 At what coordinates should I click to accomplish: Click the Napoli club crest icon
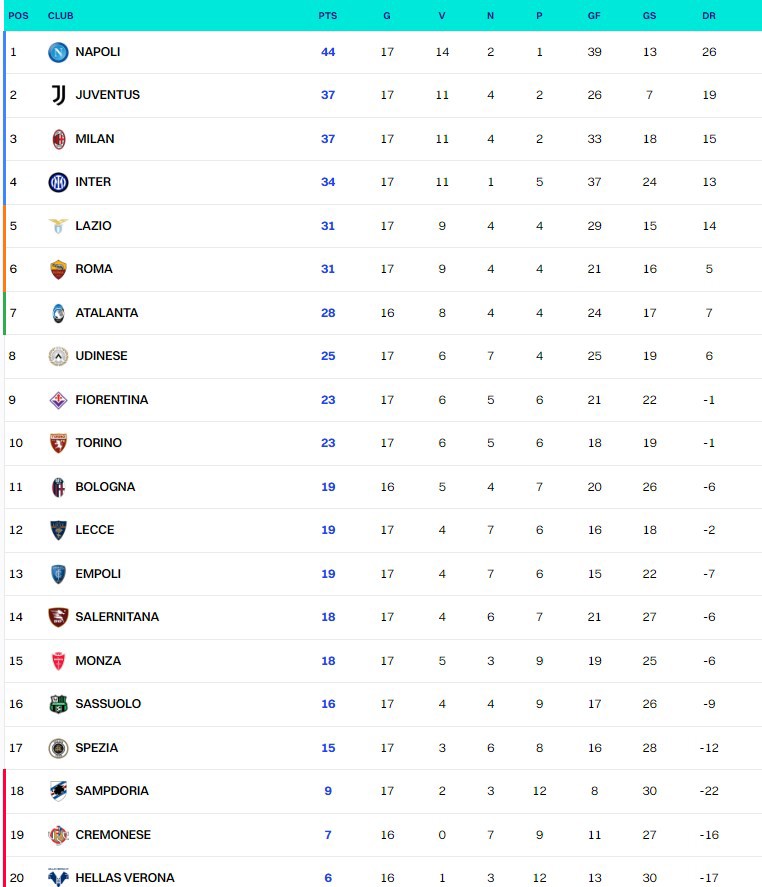[x=58, y=52]
